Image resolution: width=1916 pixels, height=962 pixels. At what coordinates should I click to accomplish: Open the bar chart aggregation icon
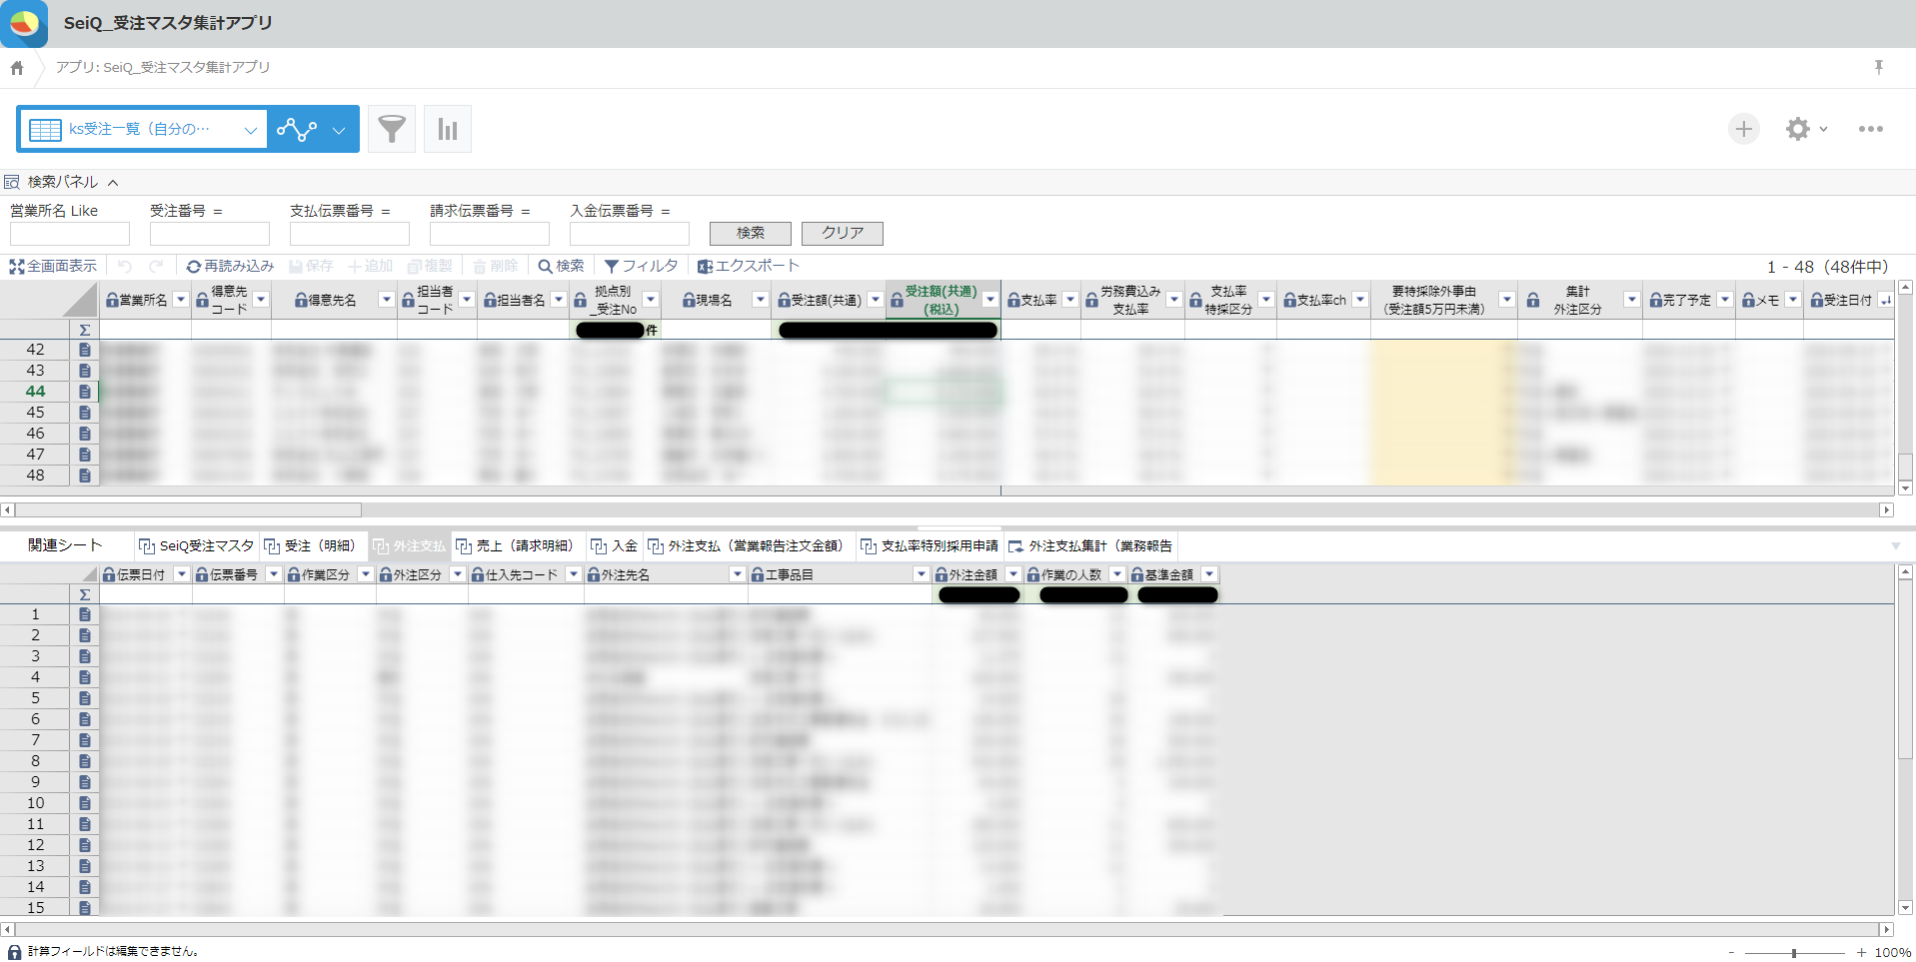point(447,129)
